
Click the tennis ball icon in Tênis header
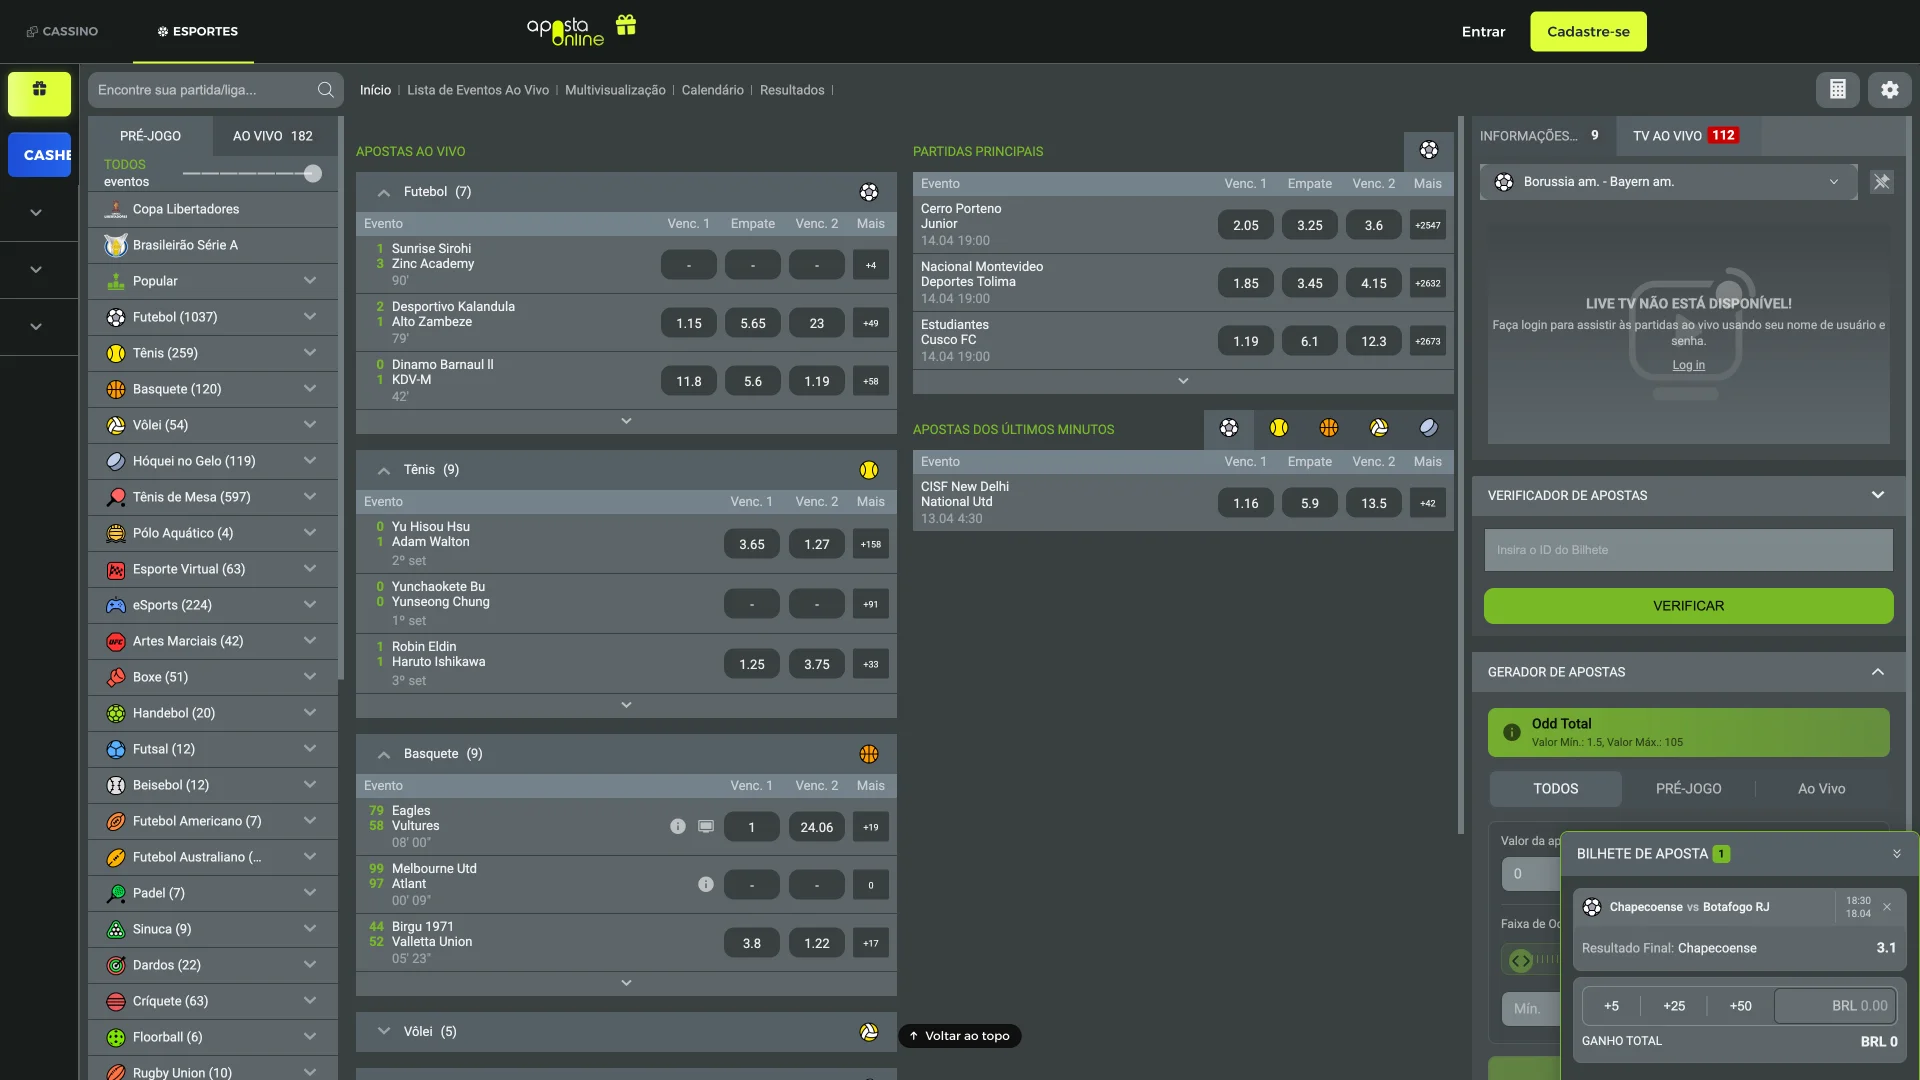(x=869, y=470)
